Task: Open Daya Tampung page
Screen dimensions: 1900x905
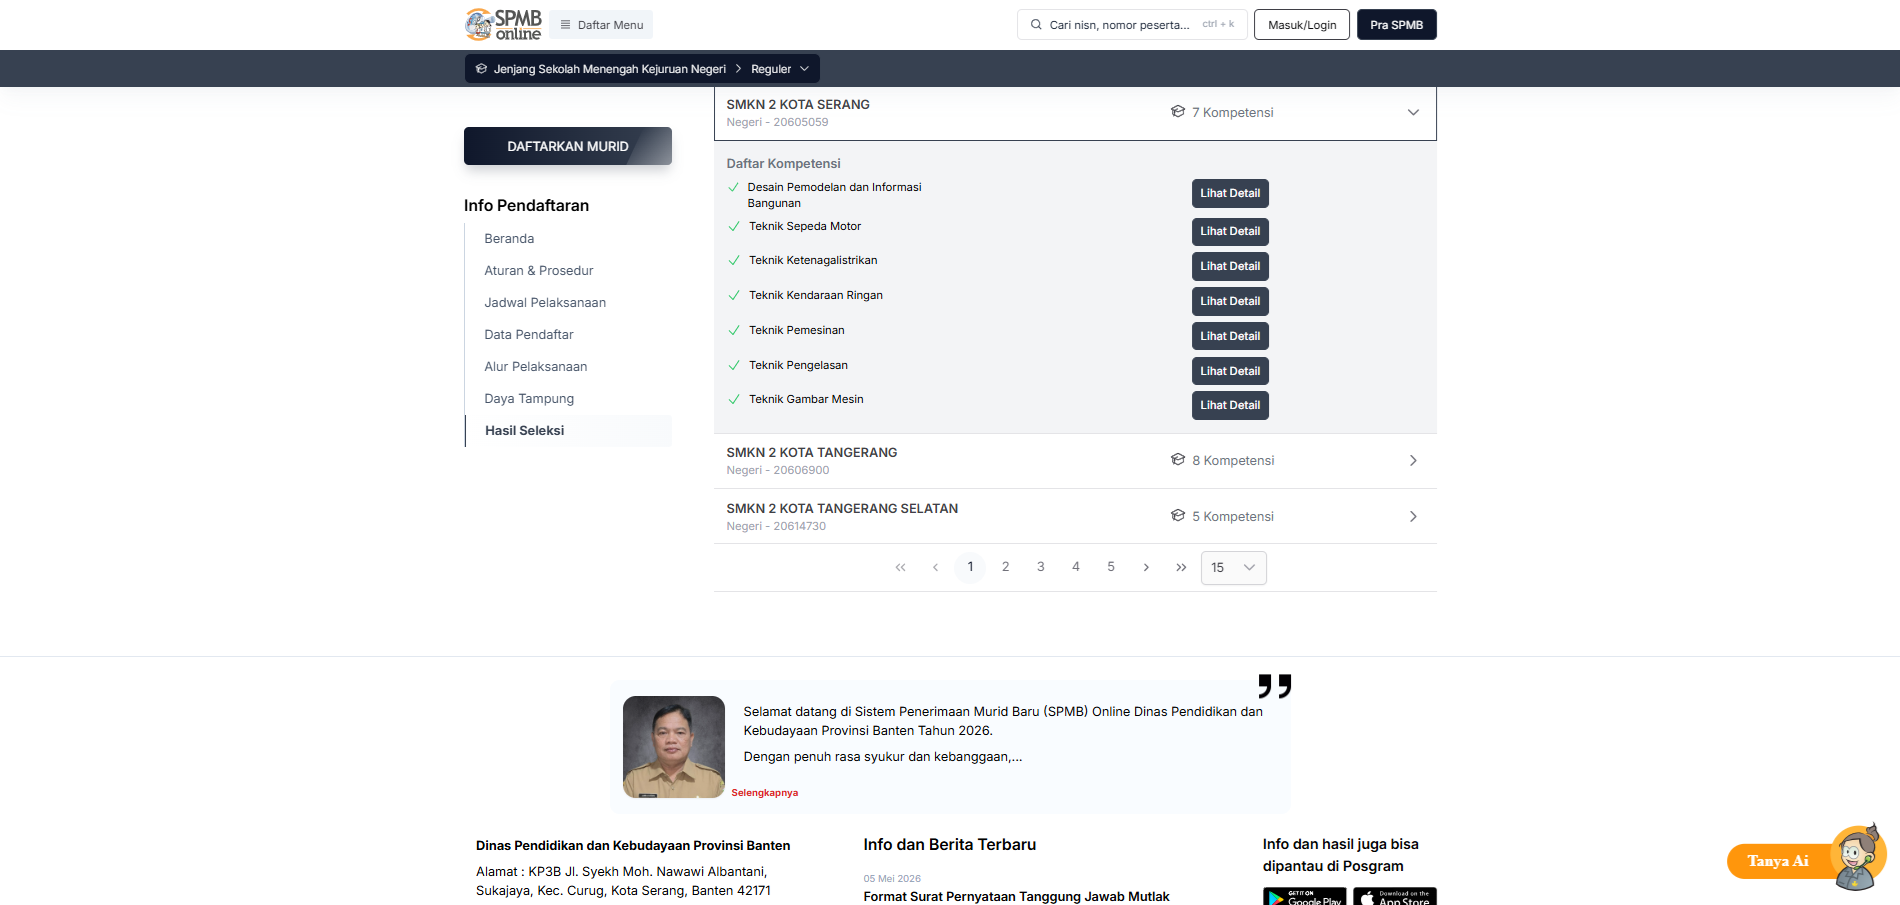Action: (x=529, y=399)
